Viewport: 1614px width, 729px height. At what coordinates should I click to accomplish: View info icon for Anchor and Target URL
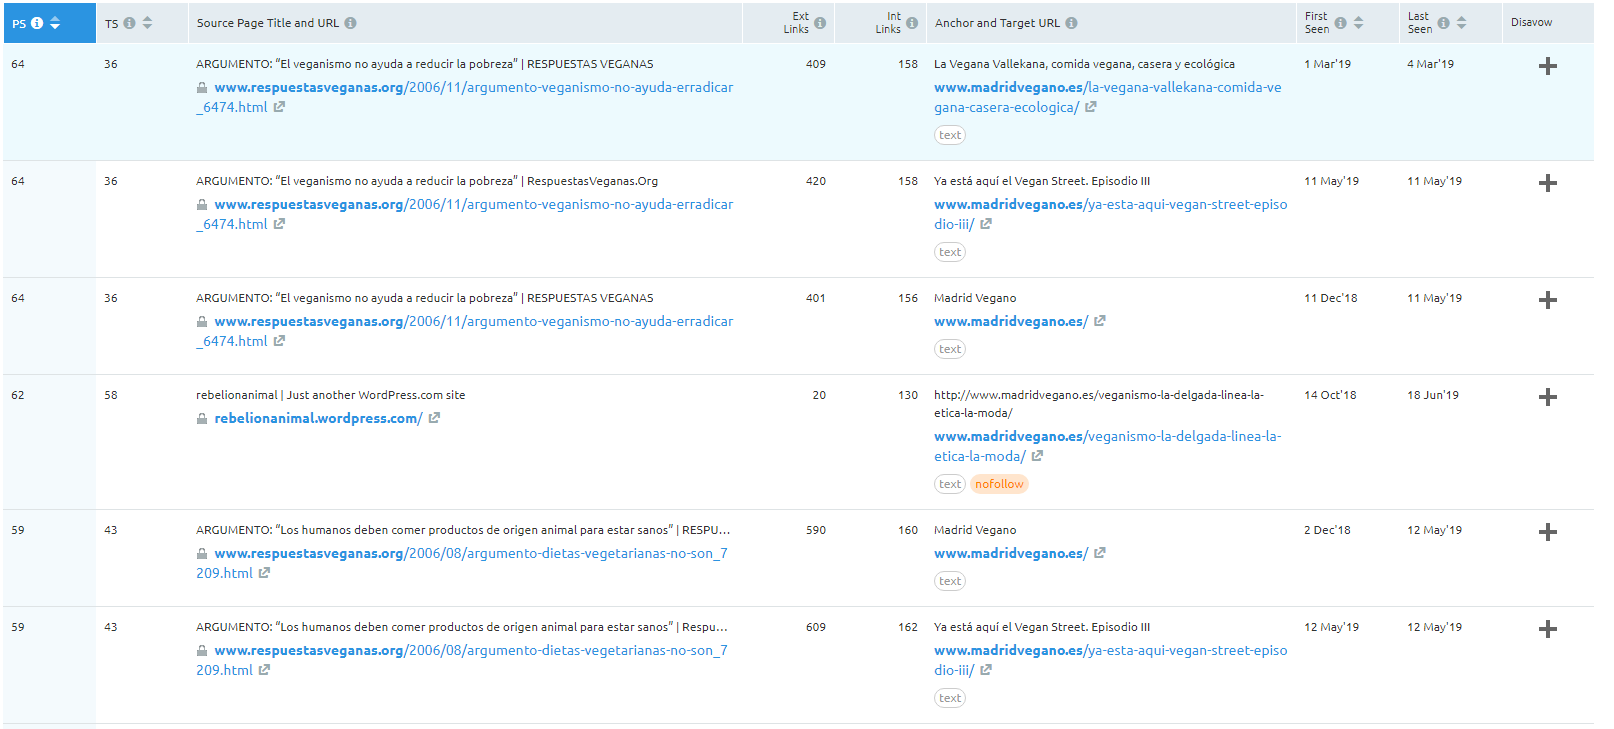tap(1071, 23)
